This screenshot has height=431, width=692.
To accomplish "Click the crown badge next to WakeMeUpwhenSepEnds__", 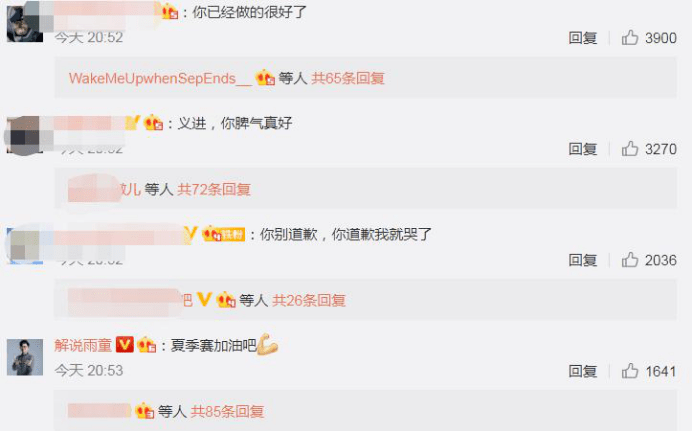I will 265,78.
